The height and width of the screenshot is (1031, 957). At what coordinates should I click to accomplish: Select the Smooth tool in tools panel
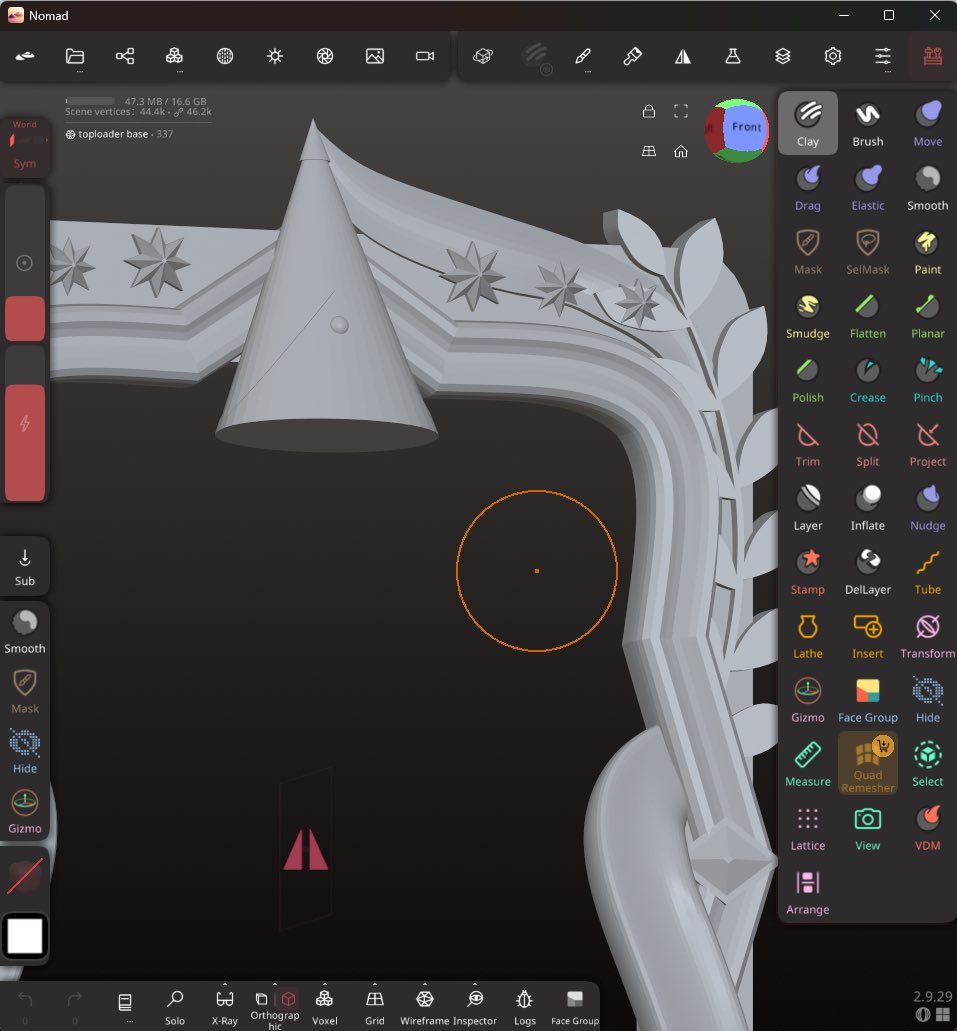(927, 187)
